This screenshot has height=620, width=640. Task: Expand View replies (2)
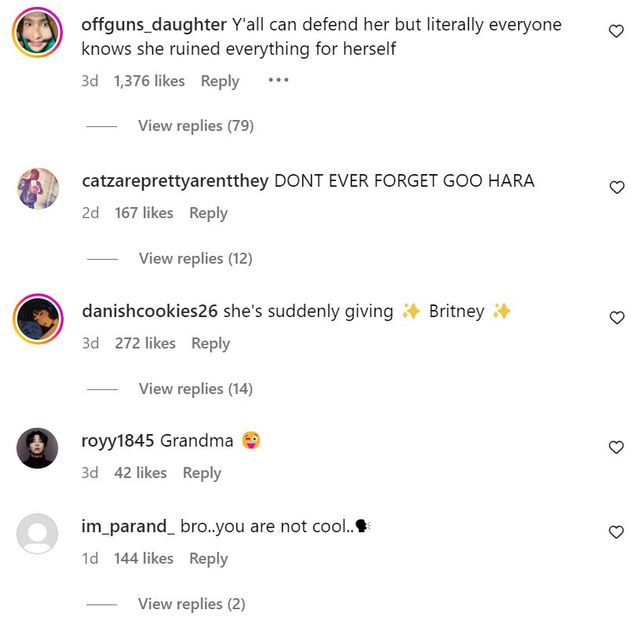coord(192,604)
